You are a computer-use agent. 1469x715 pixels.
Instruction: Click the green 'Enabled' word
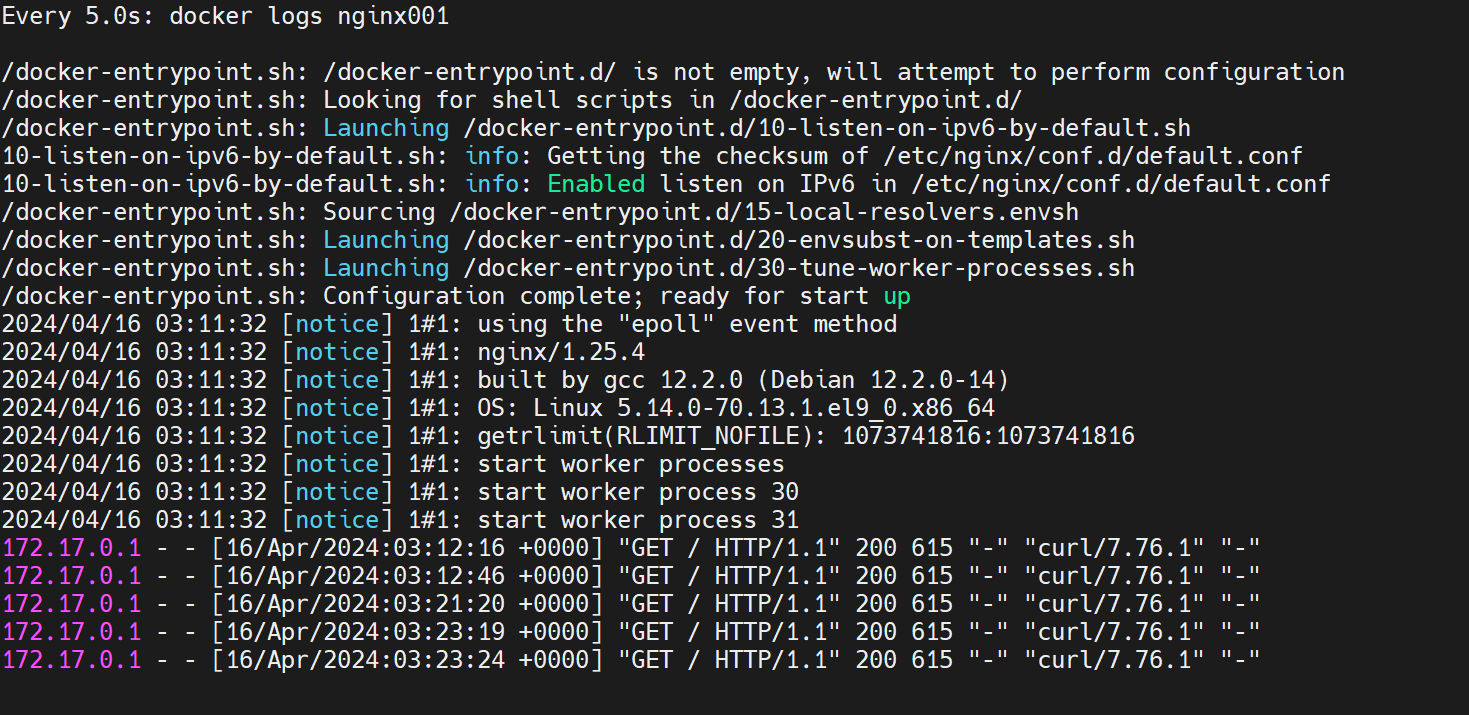(x=596, y=184)
